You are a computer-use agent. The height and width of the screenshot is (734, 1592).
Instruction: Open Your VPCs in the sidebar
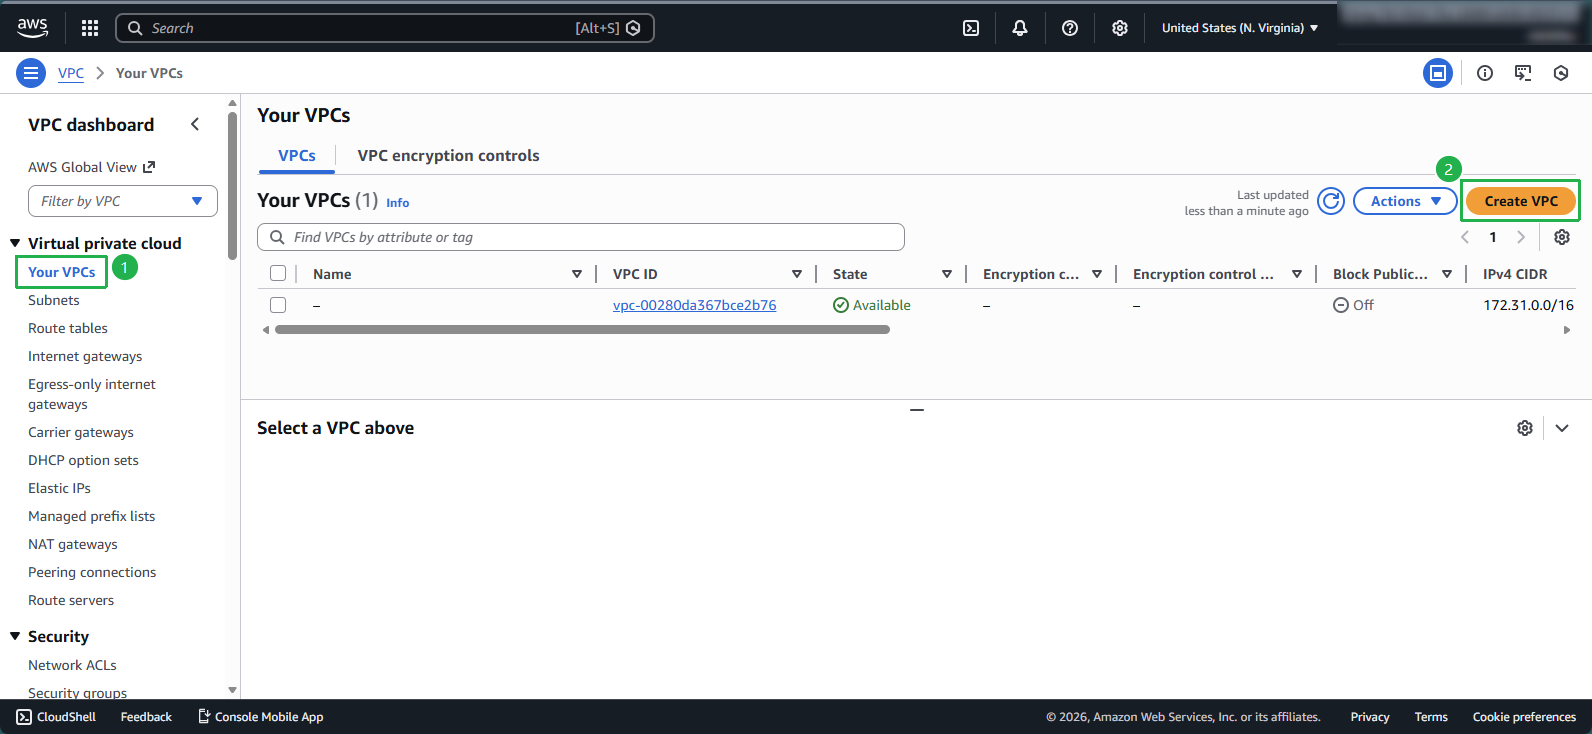[x=62, y=272]
